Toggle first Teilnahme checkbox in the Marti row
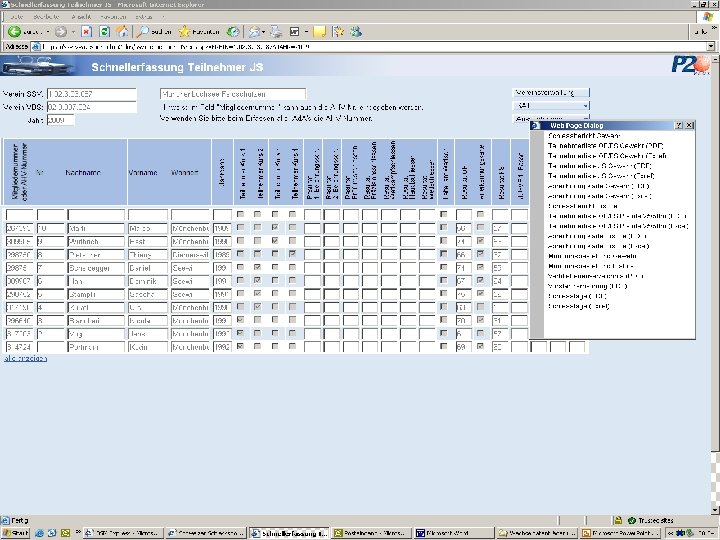Screen dimensions: 720x540 tap(240, 229)
